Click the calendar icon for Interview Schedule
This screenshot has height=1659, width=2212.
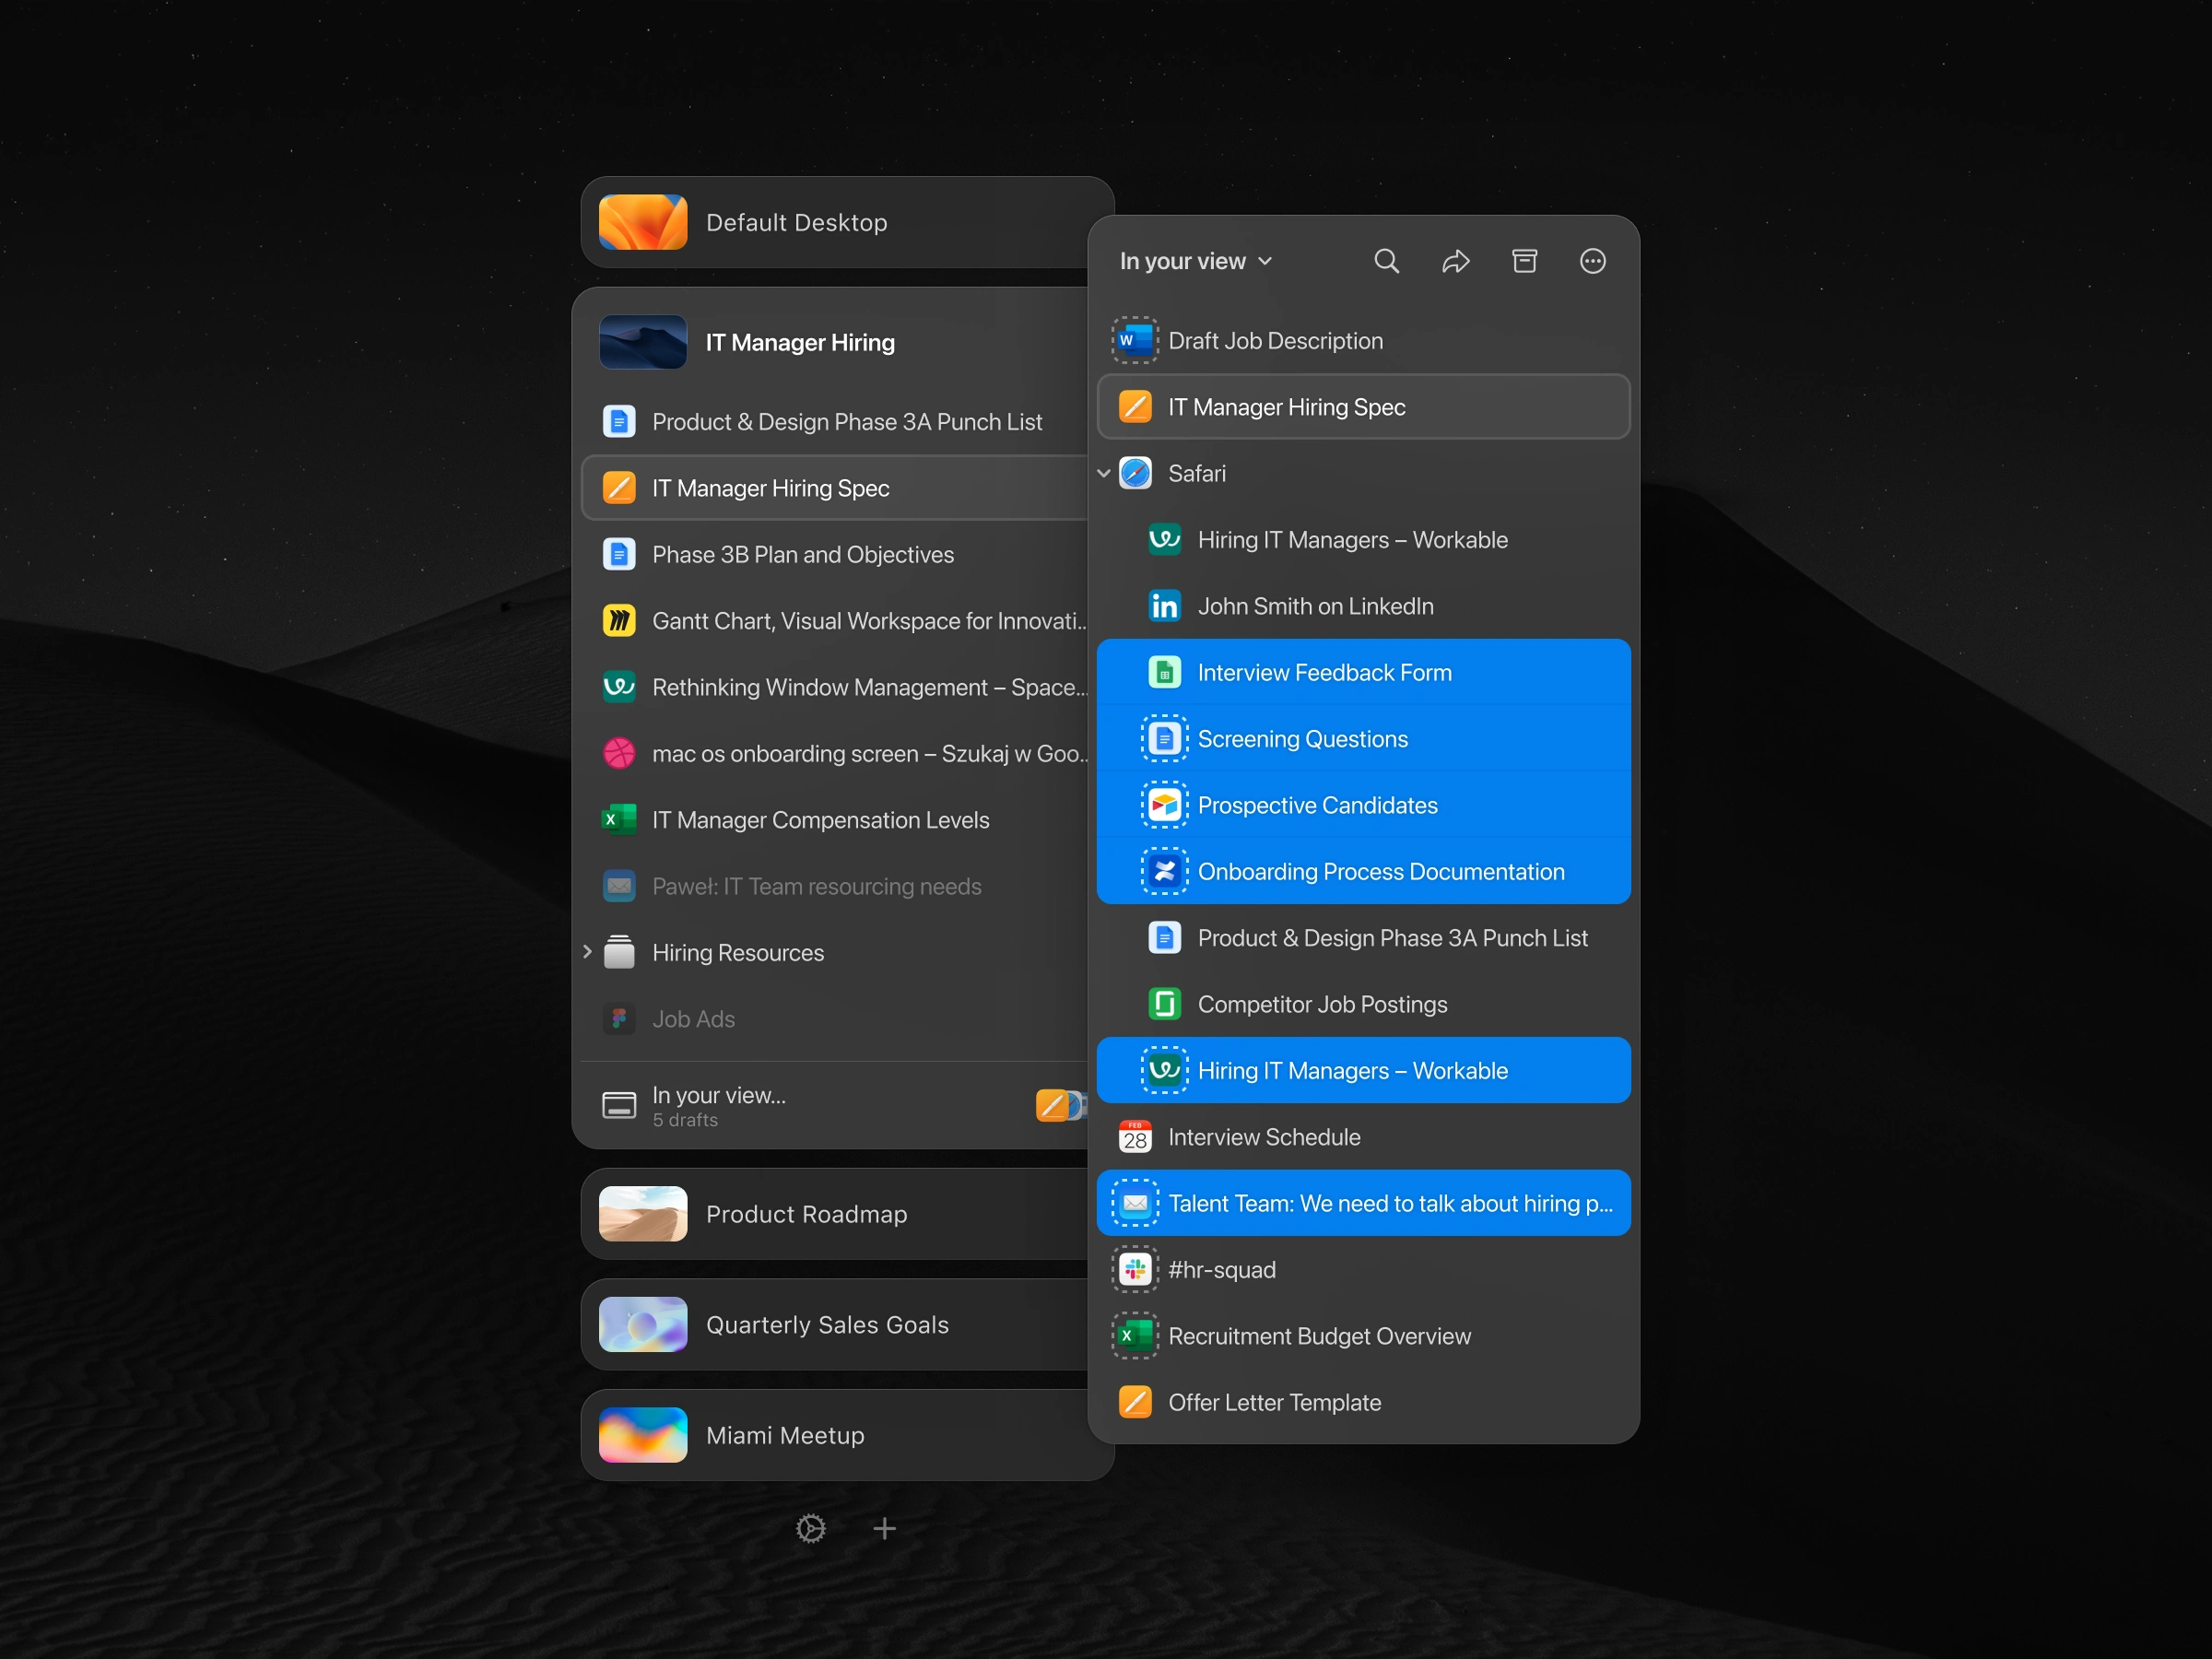1135,1137
